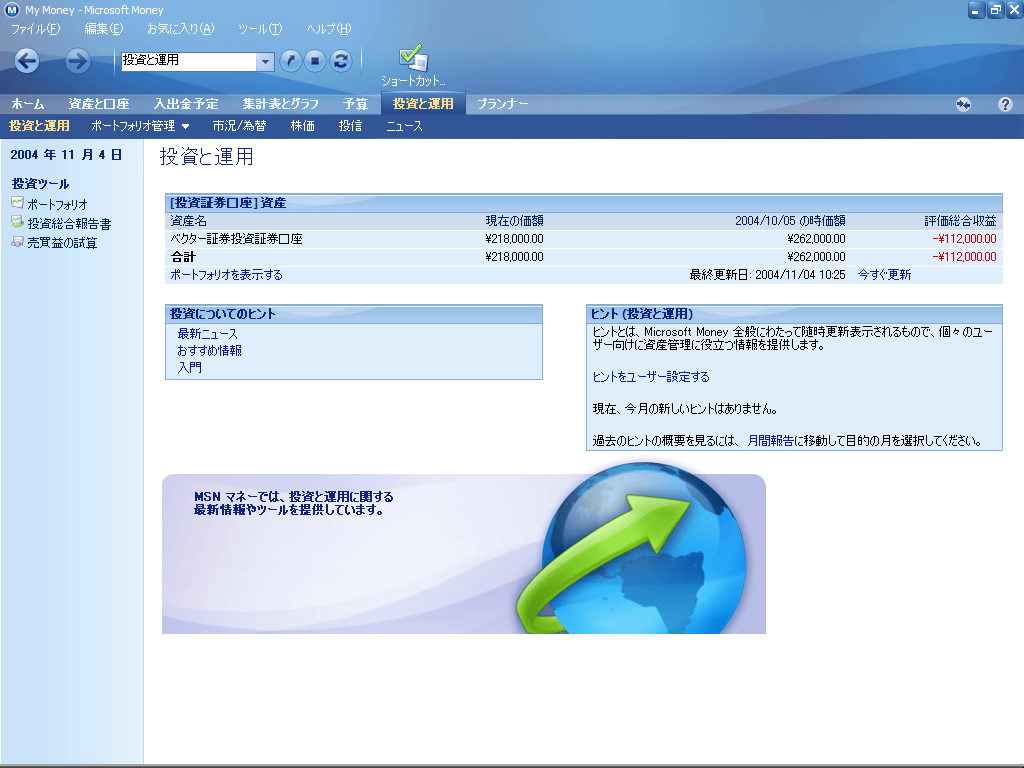Click the help question mark icon
Screen dimensions: 1024x768
(1005, 104)
